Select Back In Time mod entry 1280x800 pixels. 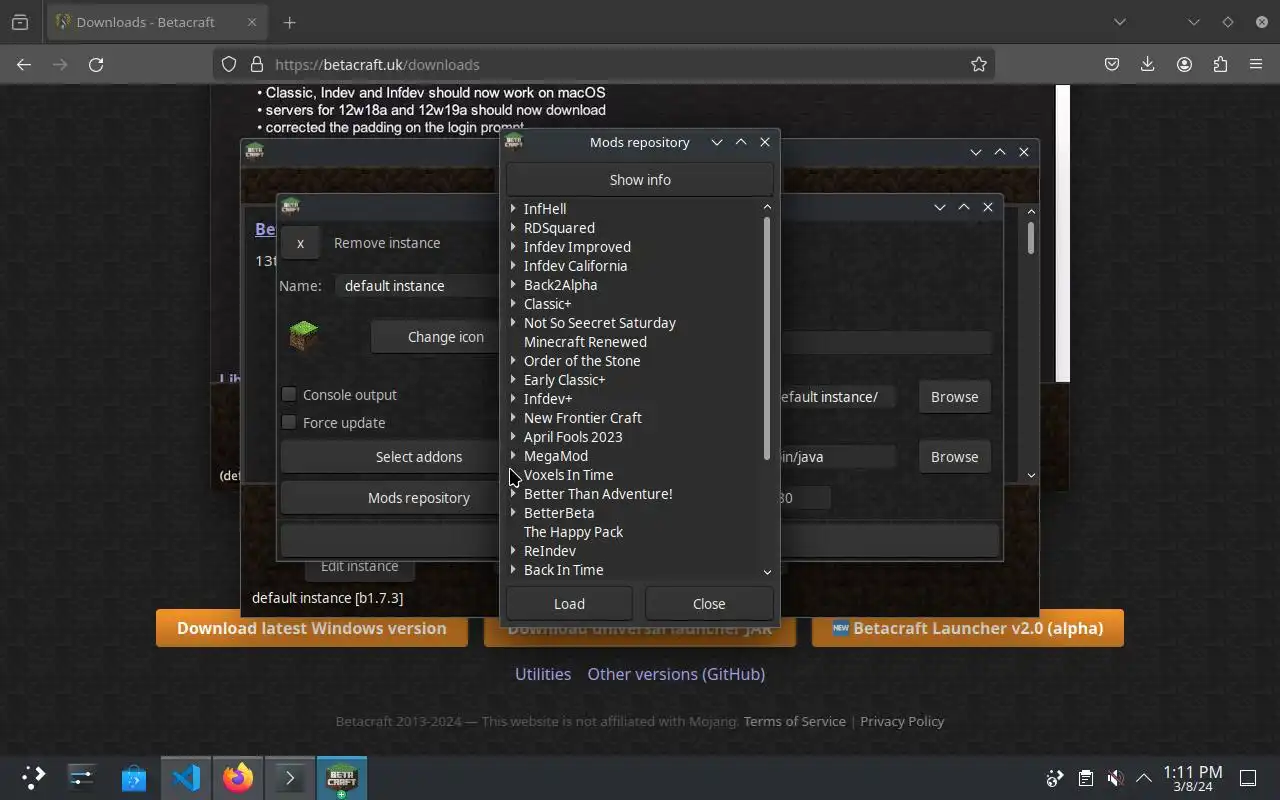tap(564, 570)
